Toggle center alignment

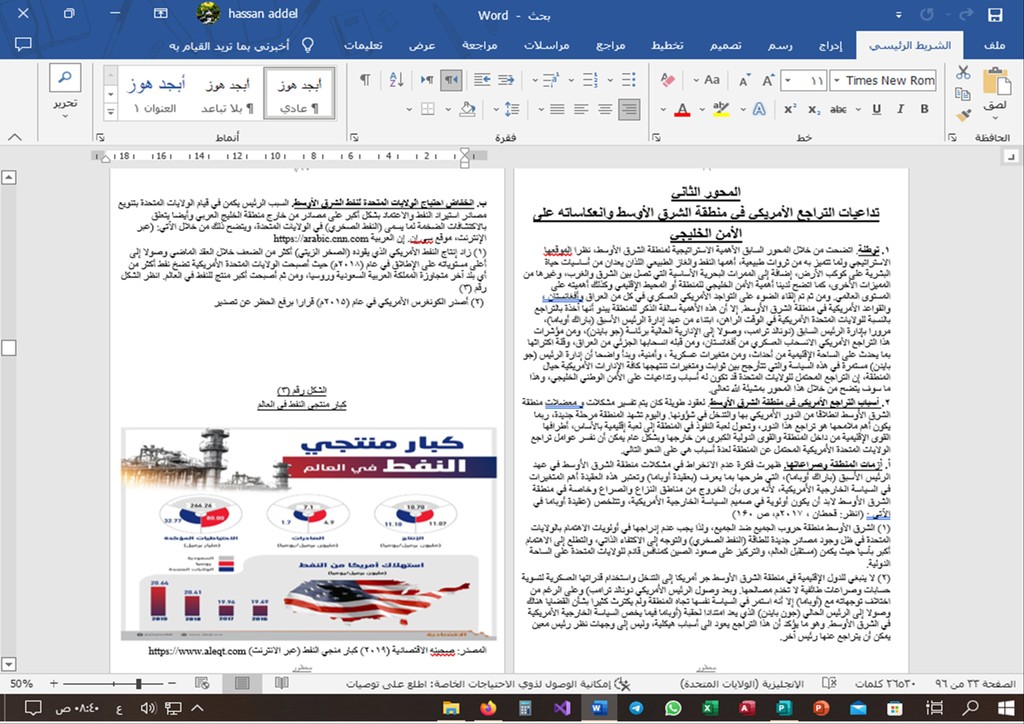click(x=605, y=109)
